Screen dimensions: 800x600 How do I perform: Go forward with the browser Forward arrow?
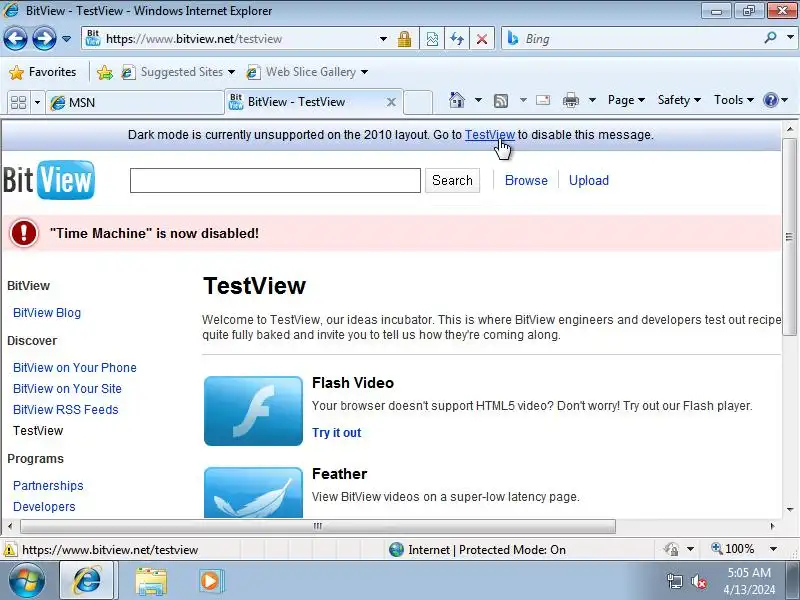[44, 38]
